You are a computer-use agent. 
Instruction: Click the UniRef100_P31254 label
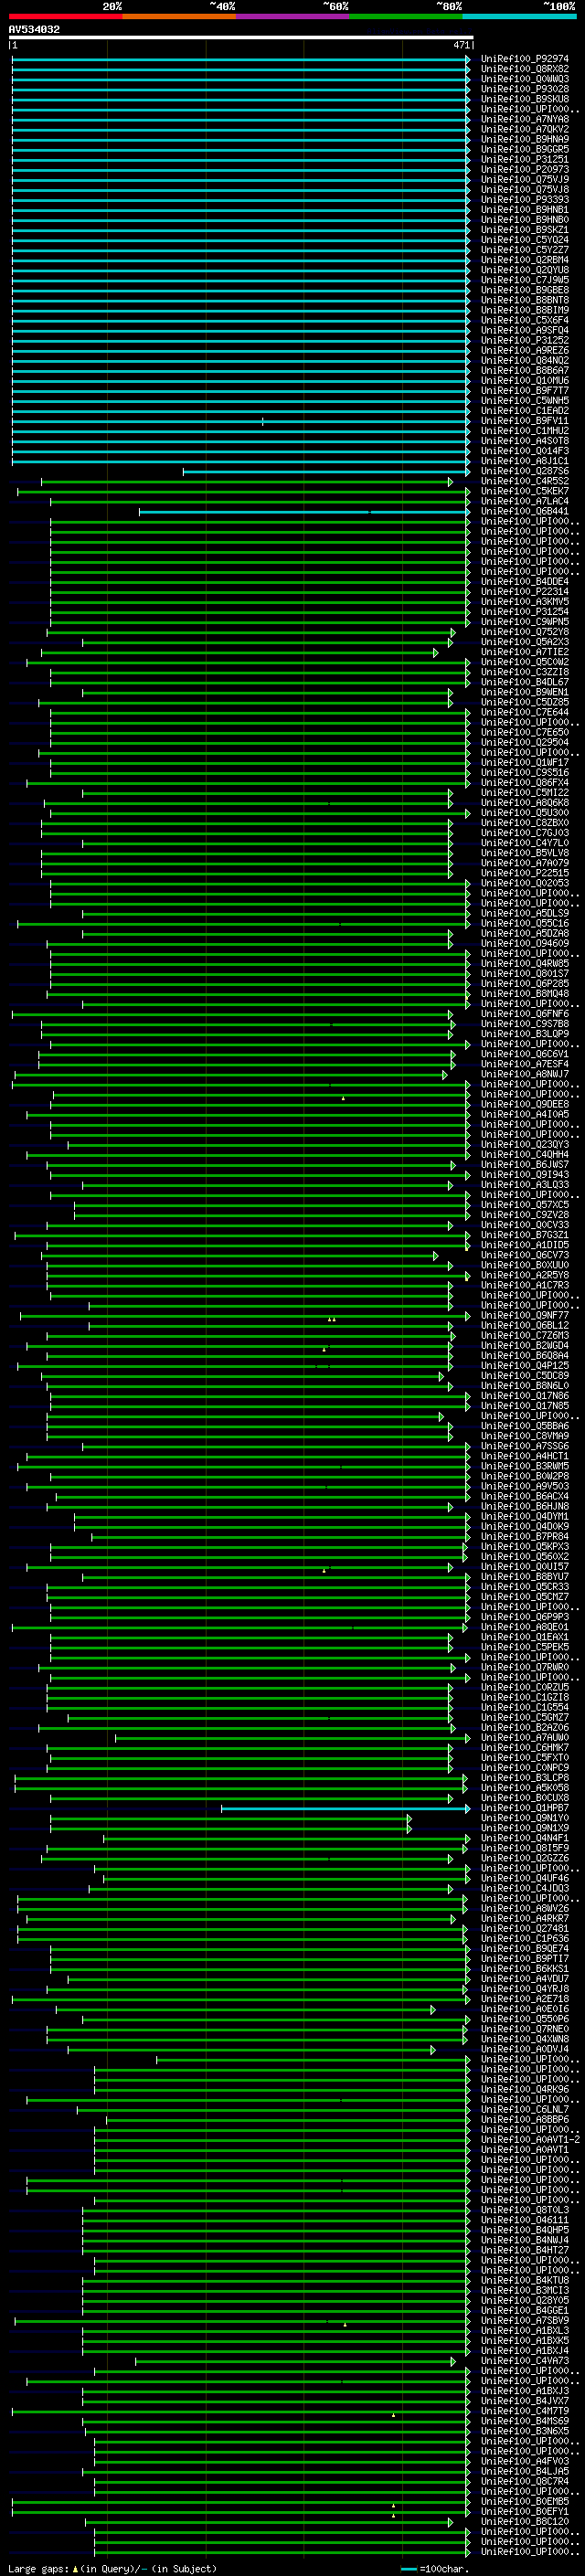524,612
